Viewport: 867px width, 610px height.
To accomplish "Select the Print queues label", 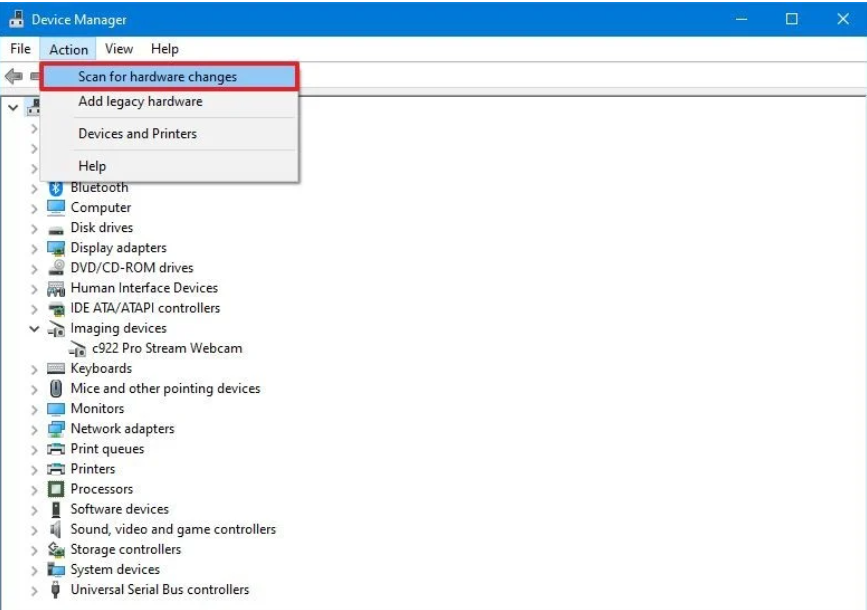I will [x=107, y=449].
